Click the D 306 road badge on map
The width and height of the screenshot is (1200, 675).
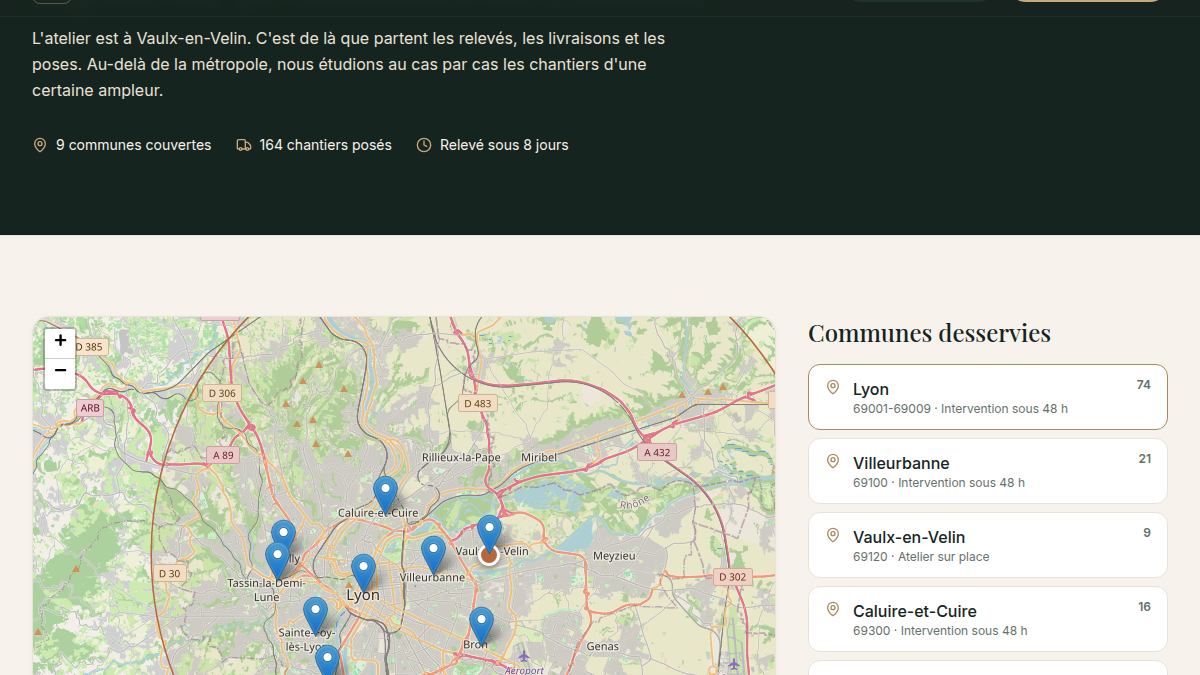222,393
